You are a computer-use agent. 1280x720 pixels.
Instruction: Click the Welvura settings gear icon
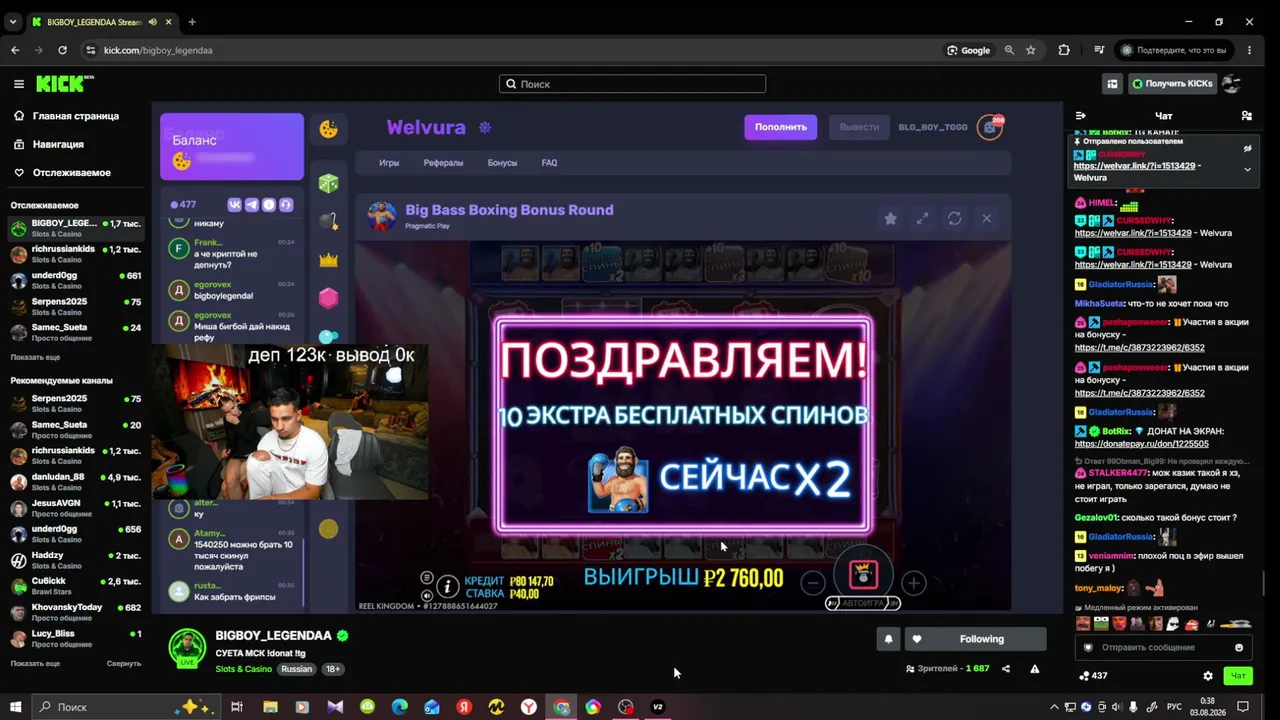tap(485, 128)
